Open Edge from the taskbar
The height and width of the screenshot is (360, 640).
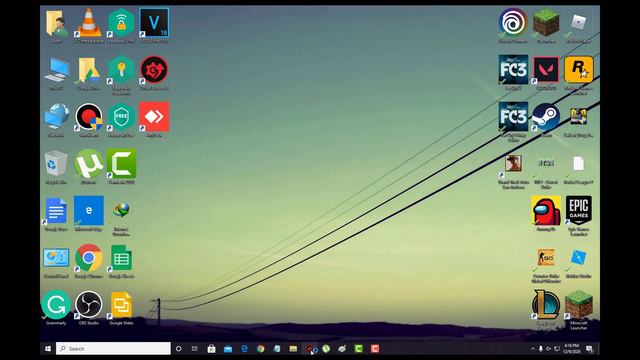point(244,349)
